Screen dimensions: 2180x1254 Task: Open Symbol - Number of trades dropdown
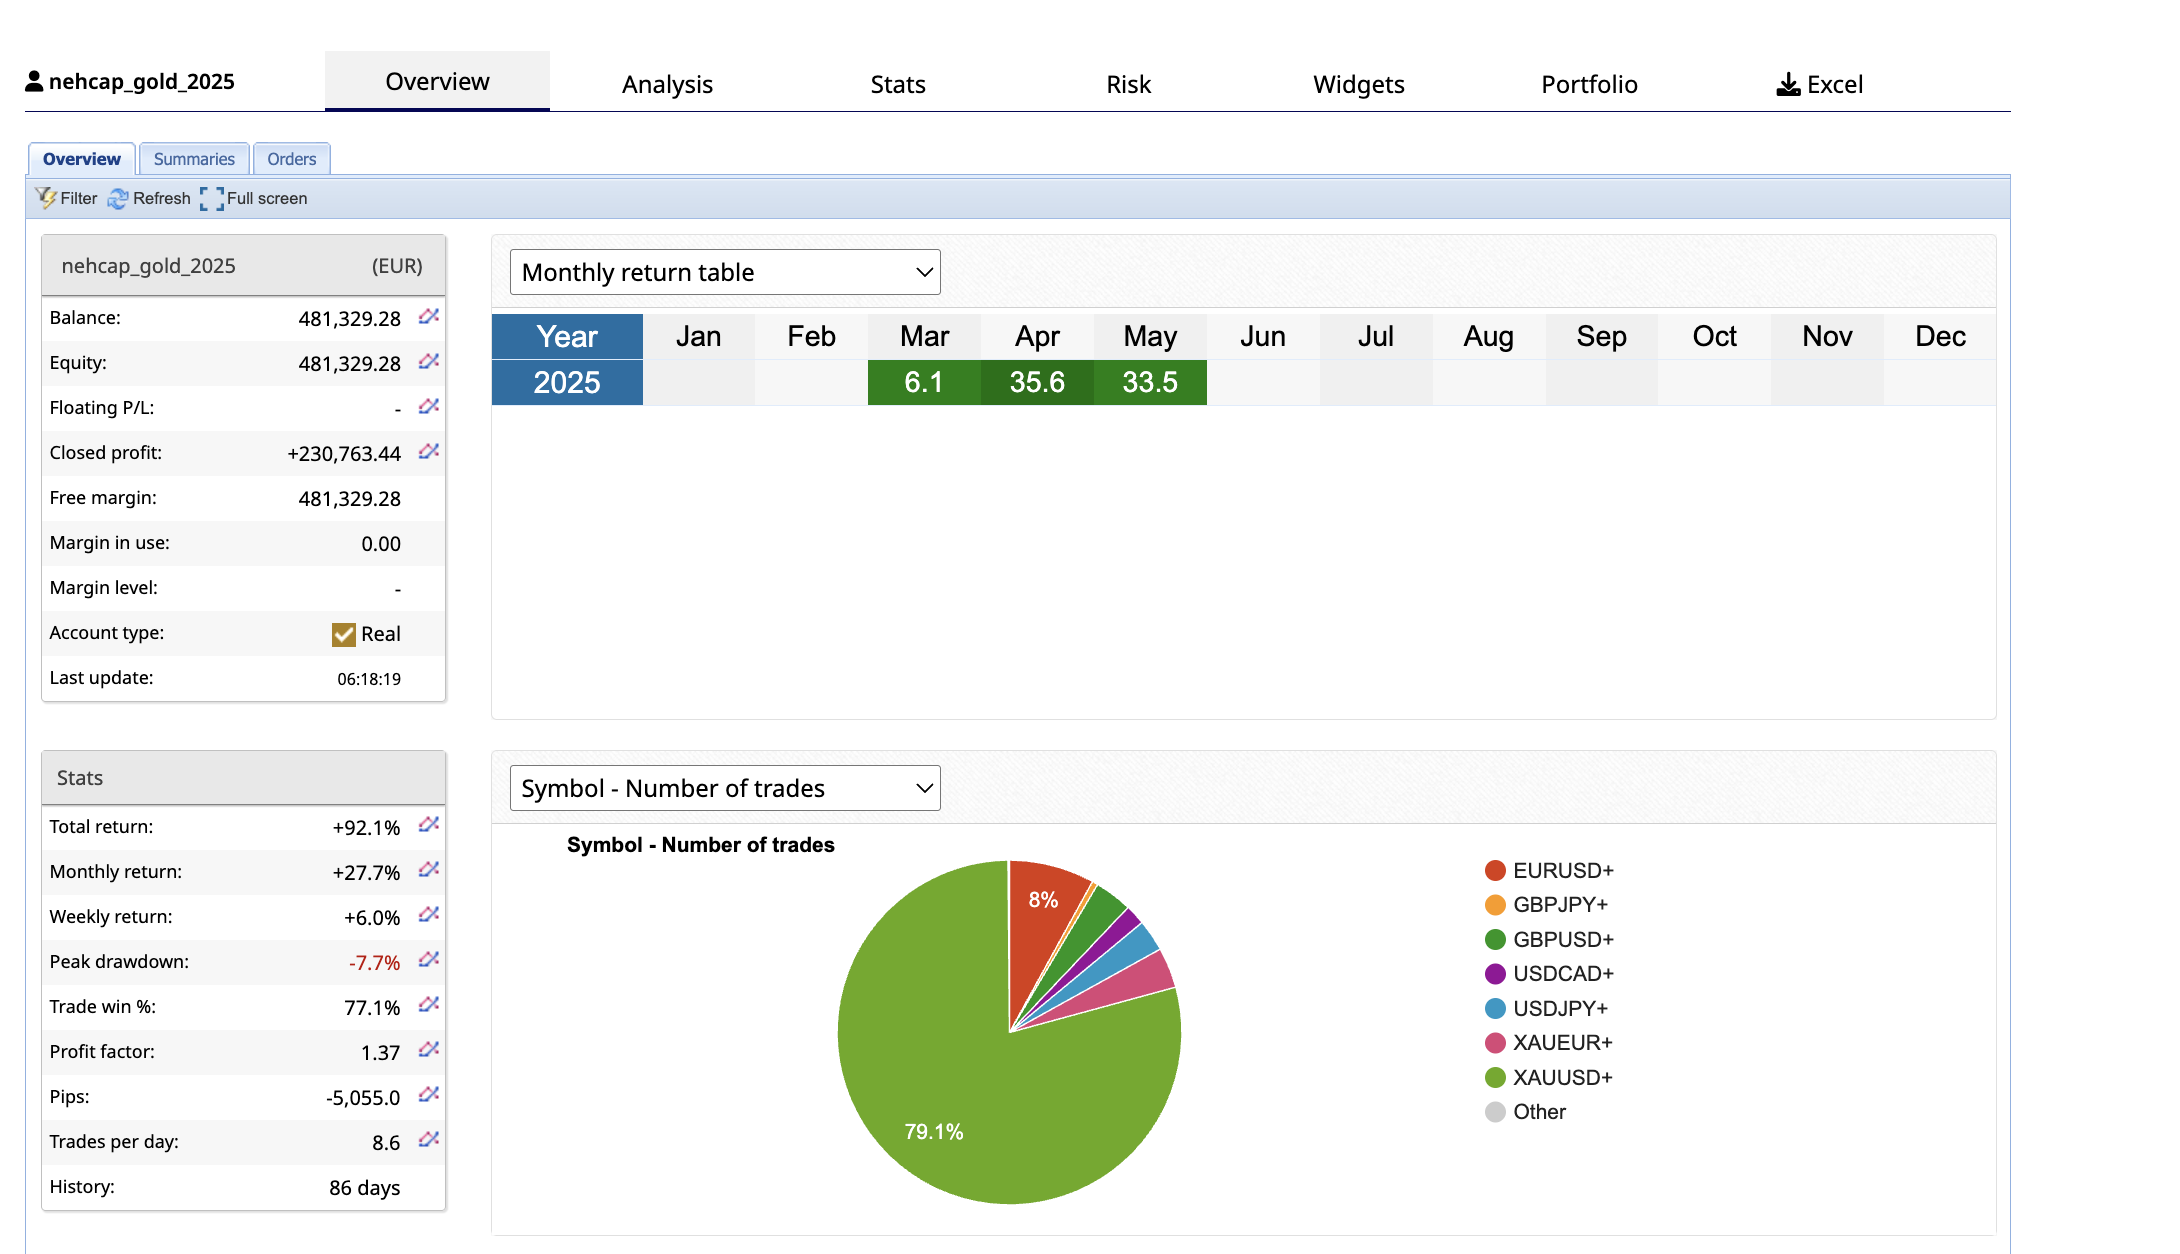pyautogui.click(x=725, y=788)
